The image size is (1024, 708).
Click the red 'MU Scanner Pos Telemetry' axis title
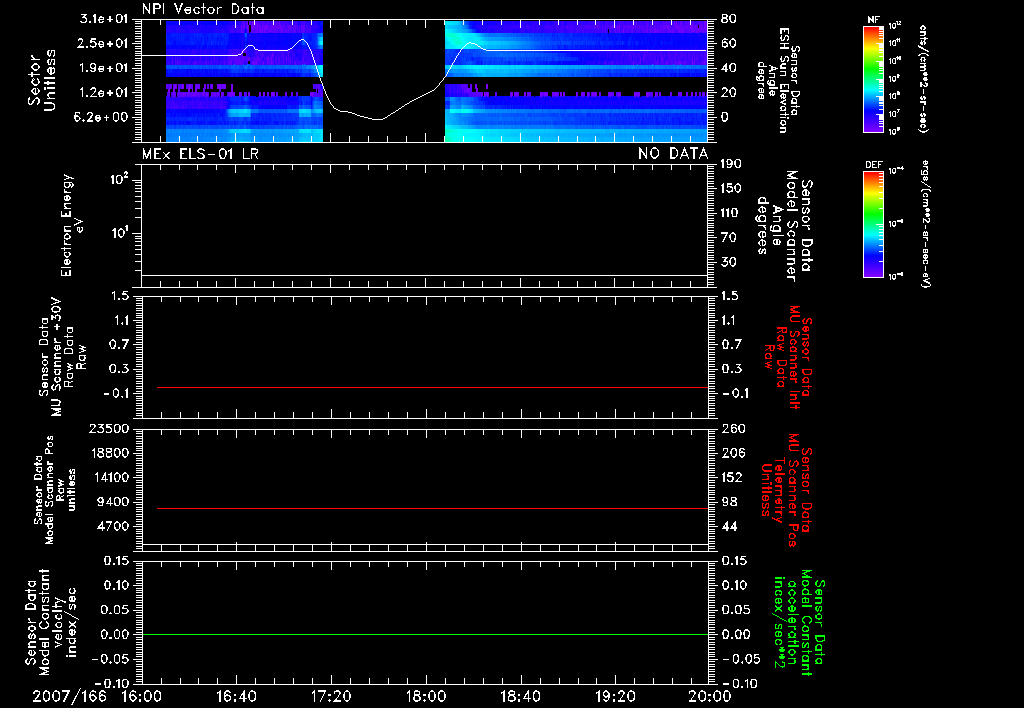pyautogui.click(x=786, y=490)
